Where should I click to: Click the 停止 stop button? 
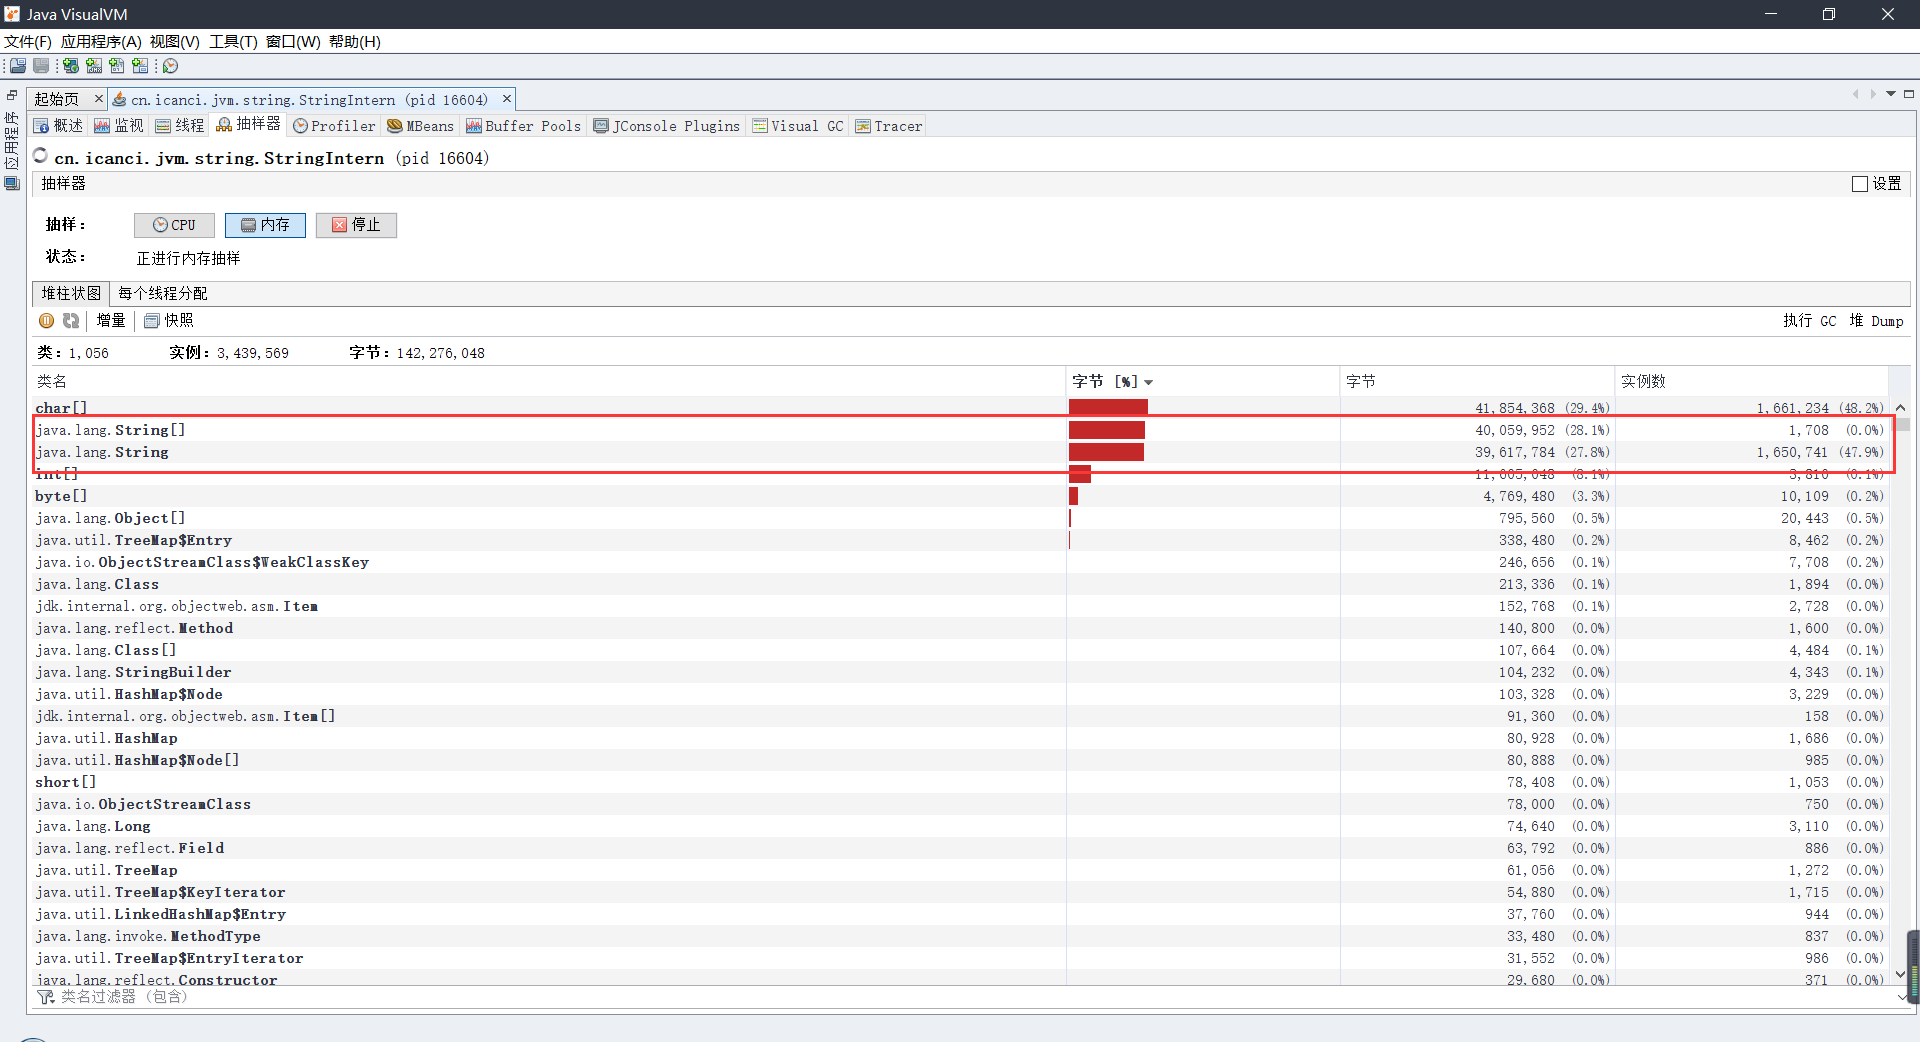coord(356,225)
